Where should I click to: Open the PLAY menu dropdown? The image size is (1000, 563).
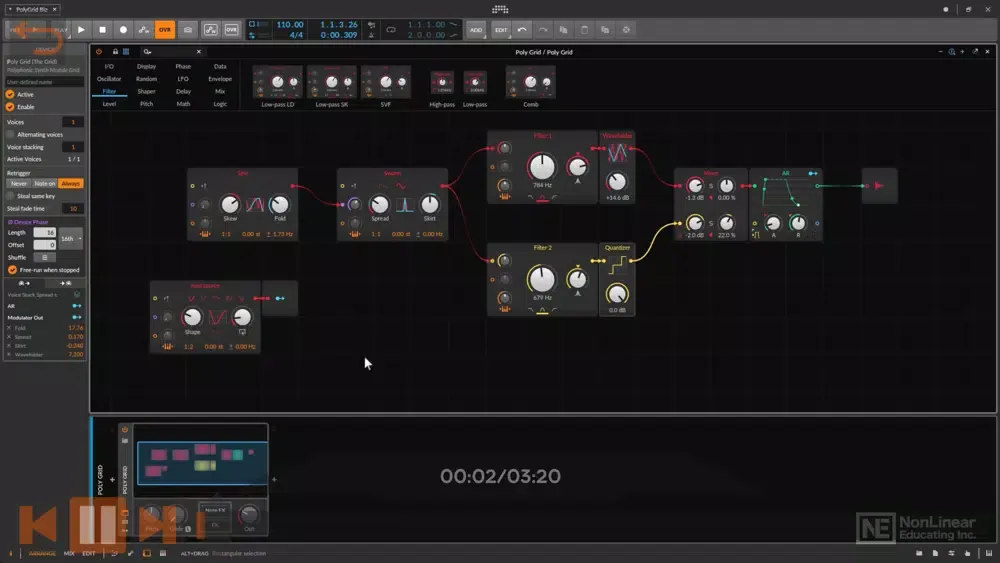(x=61, y=29)
